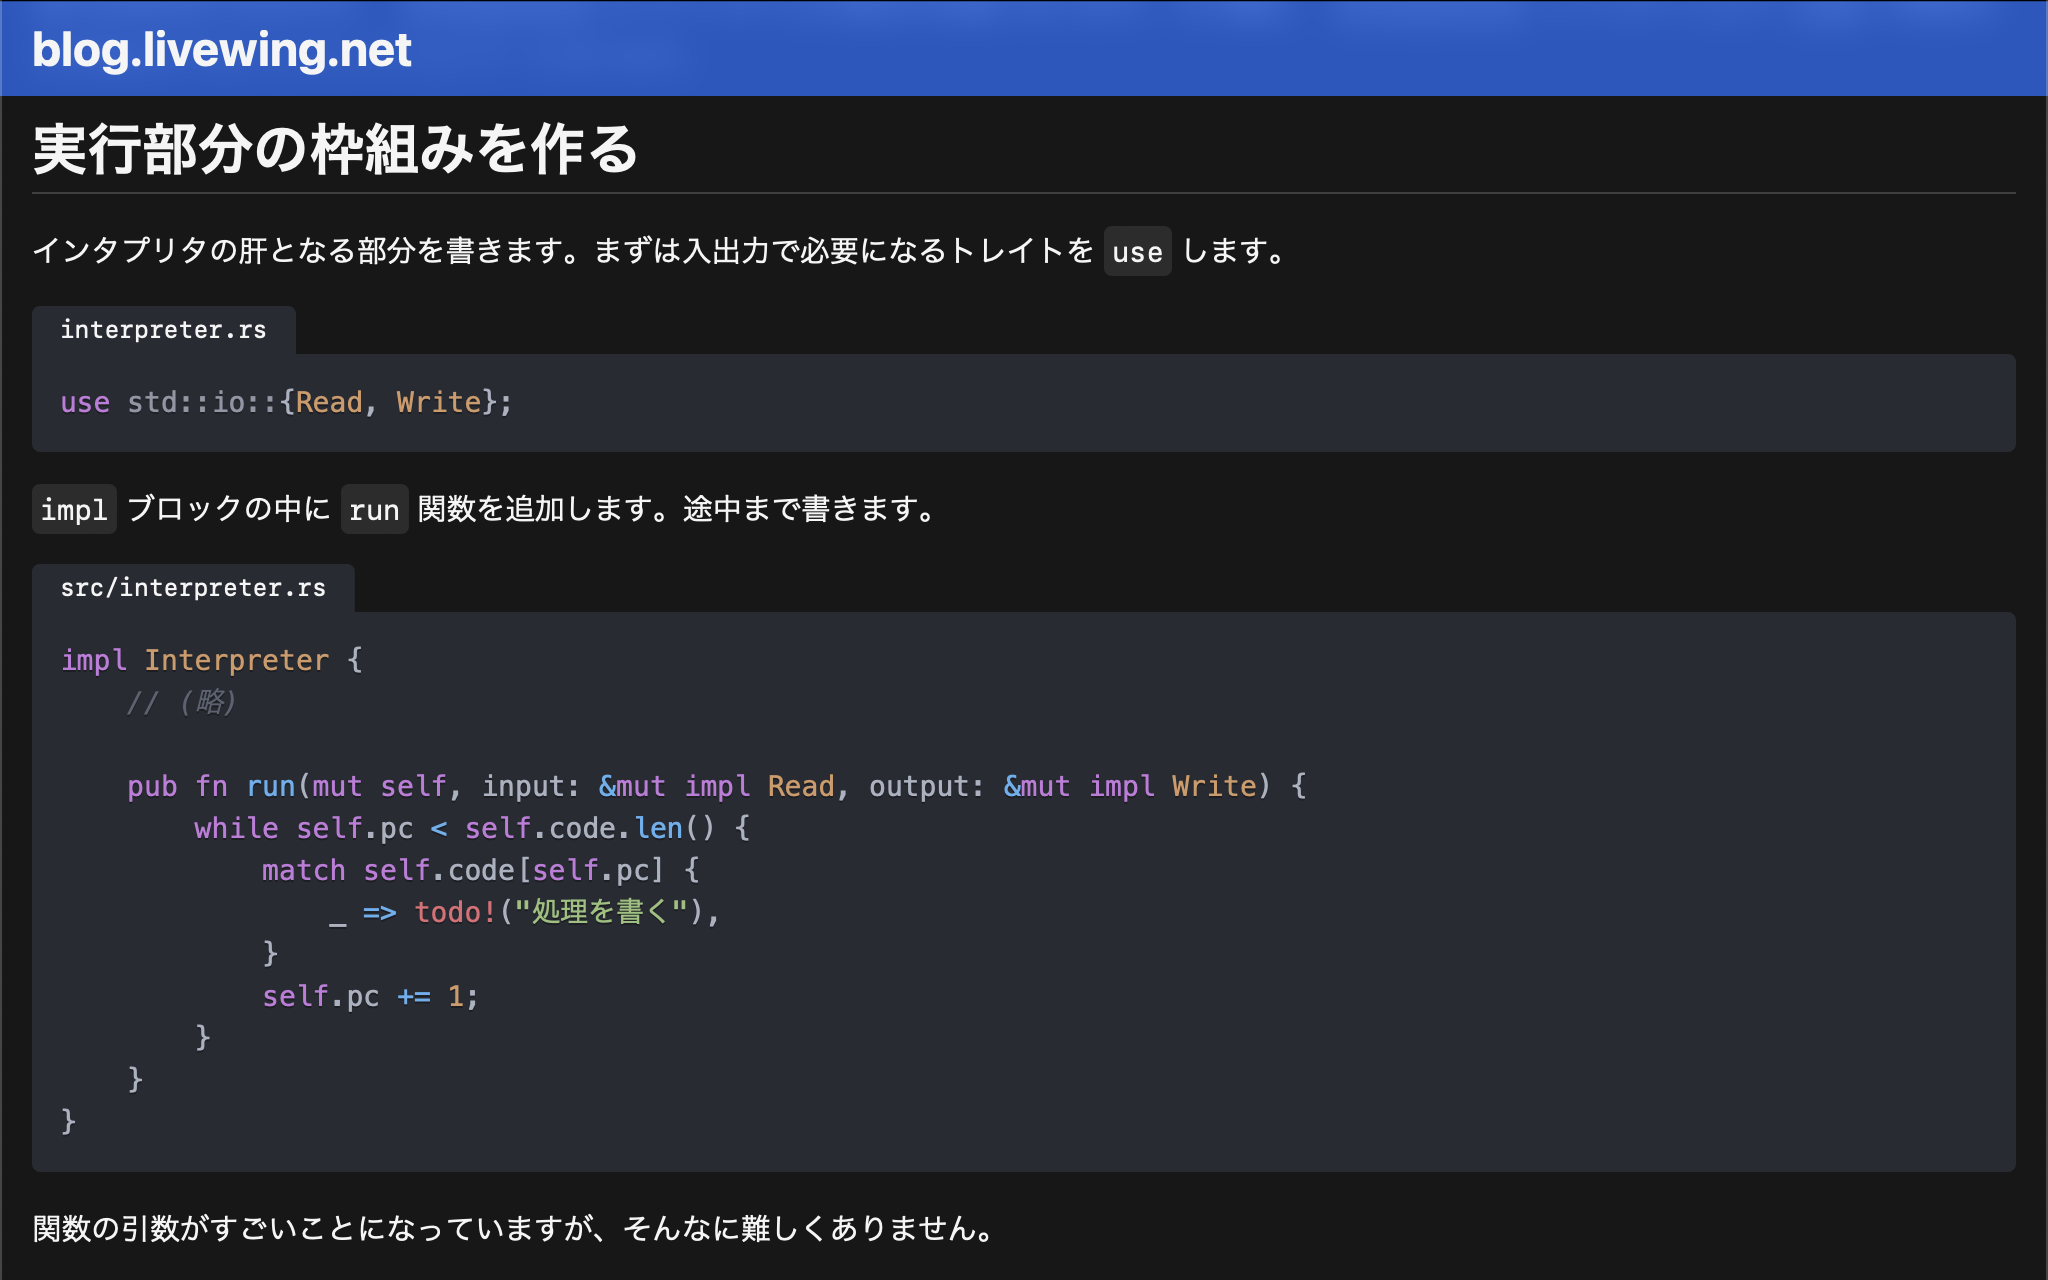Click the // (略) comment

point(181,702)
